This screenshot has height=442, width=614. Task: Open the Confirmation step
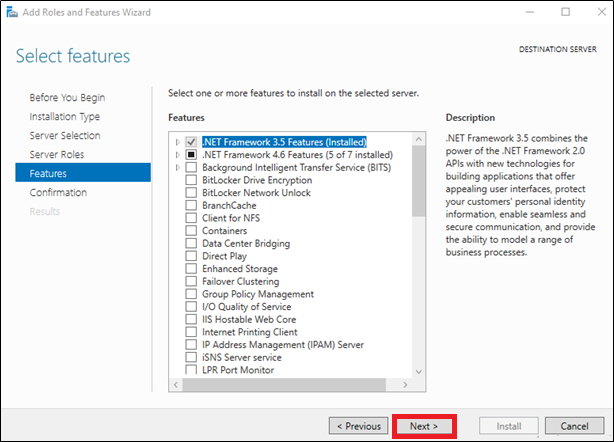coord(58,193)
